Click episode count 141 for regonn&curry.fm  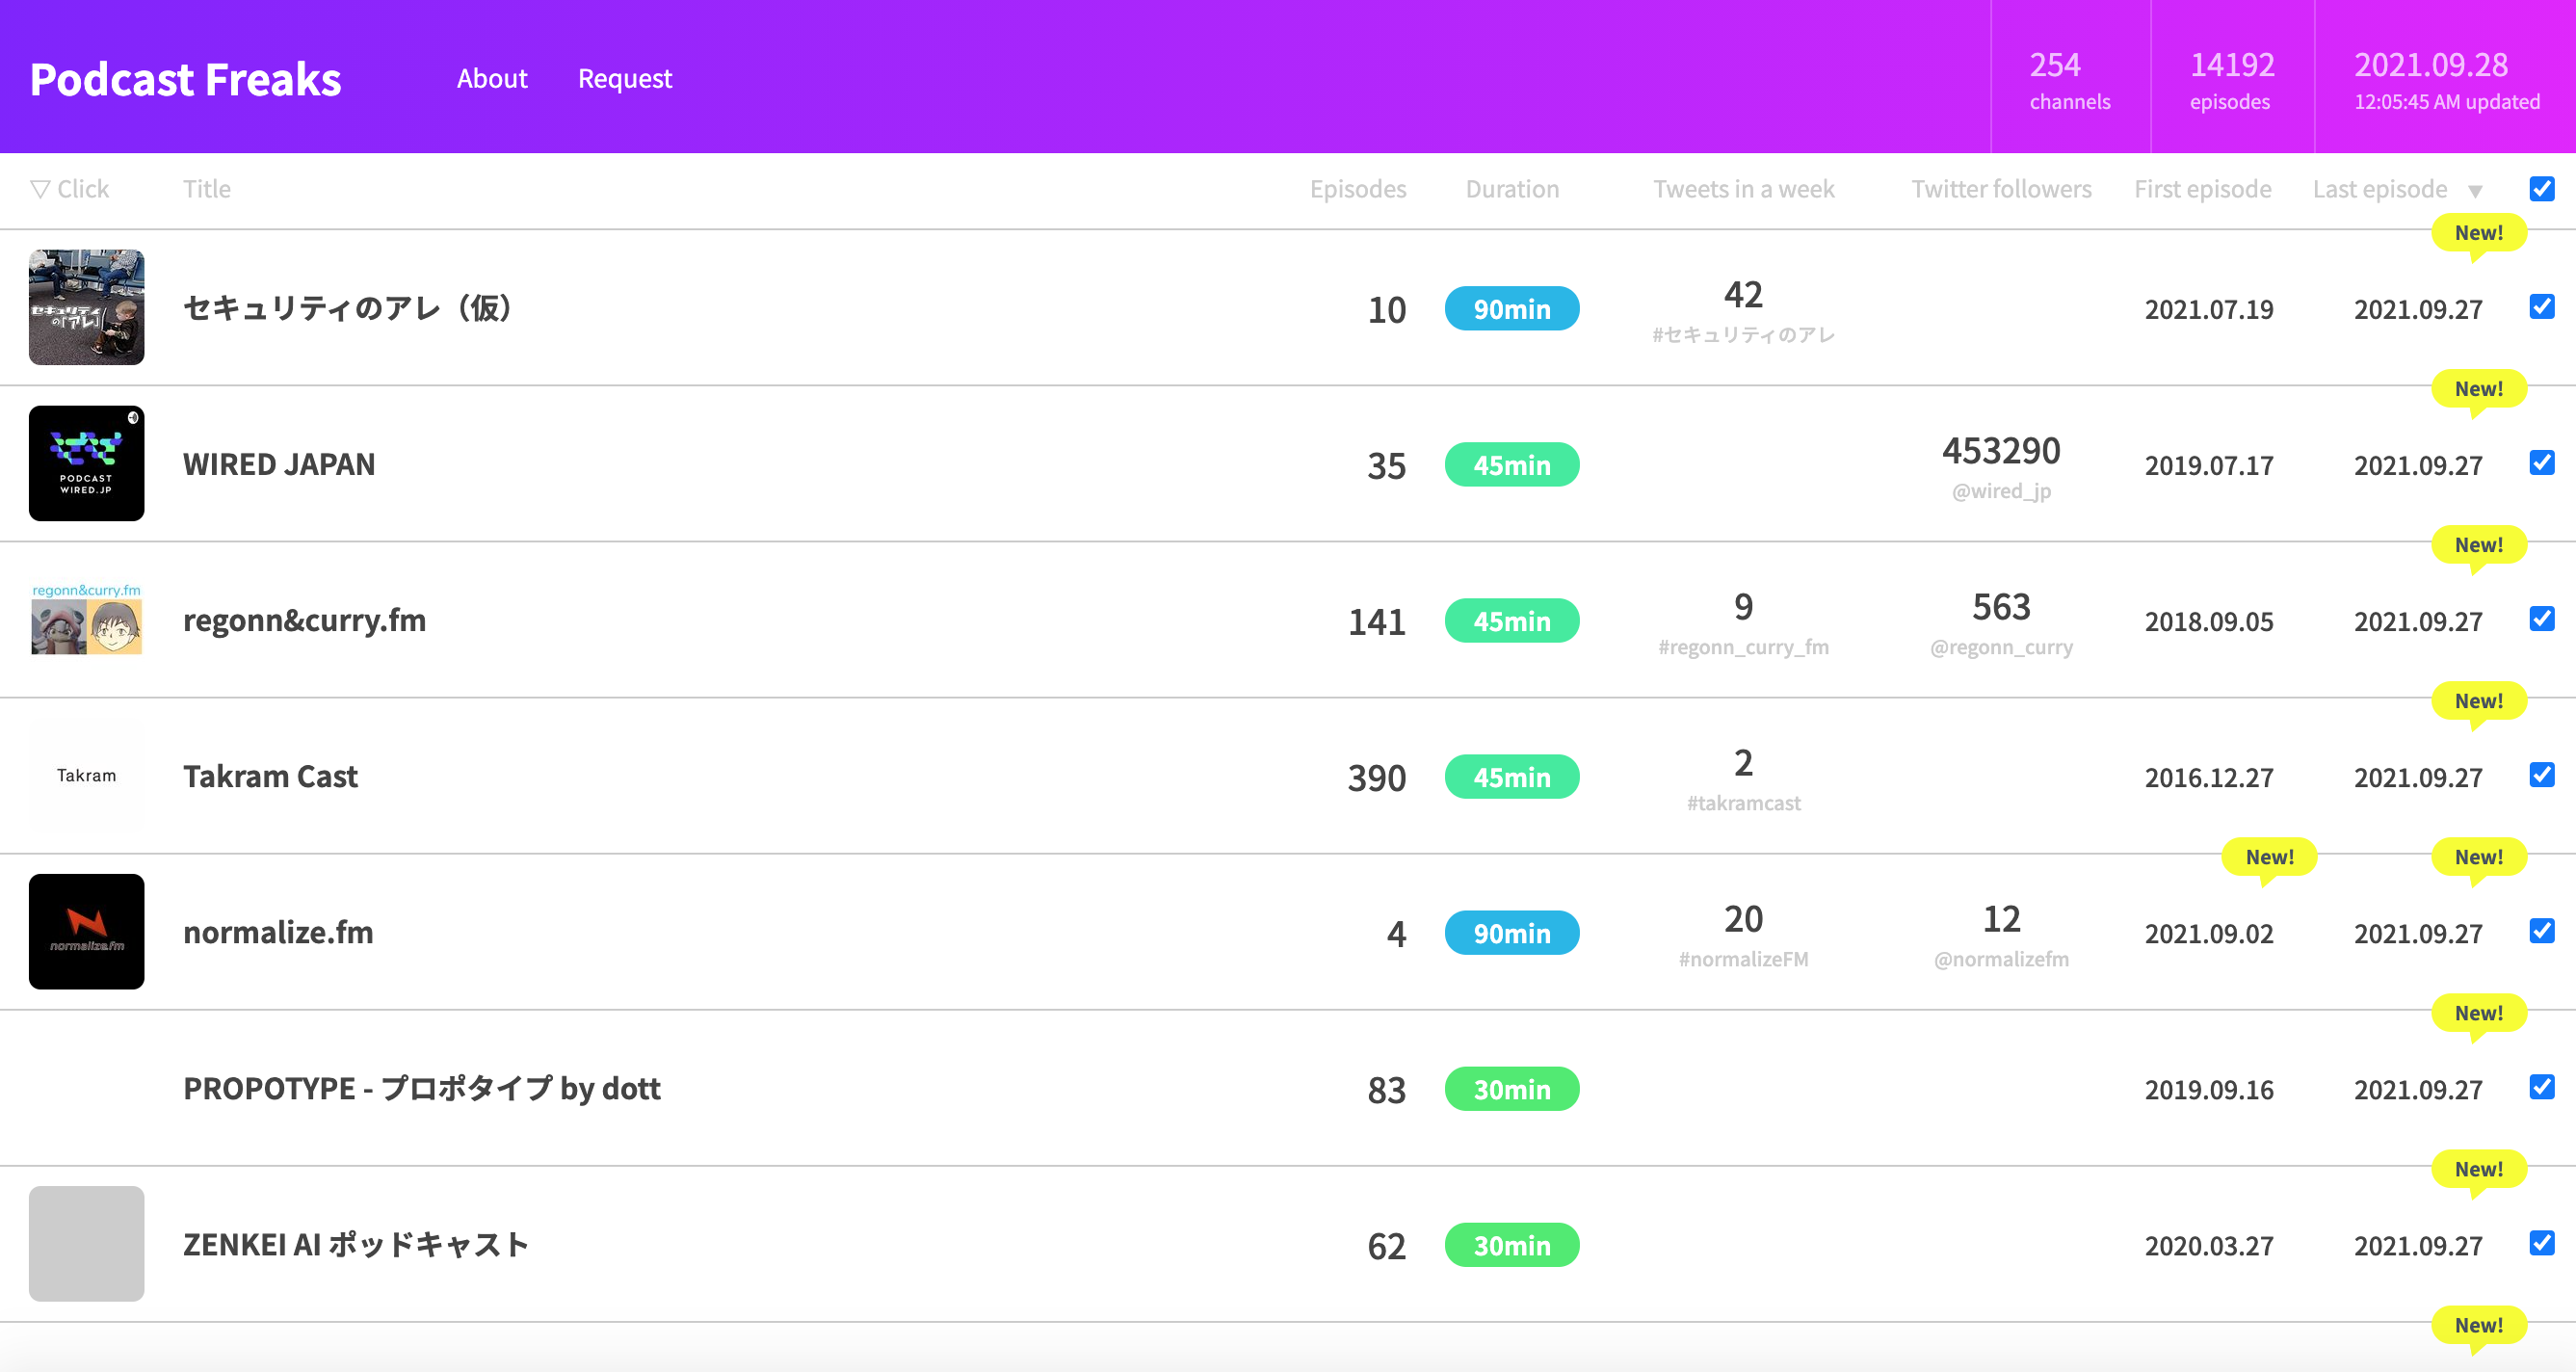(1376, 621)
